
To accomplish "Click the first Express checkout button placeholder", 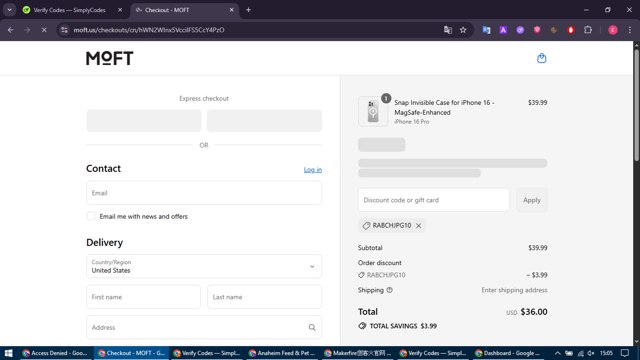I will pyautogui.click(x=144, y=120).
